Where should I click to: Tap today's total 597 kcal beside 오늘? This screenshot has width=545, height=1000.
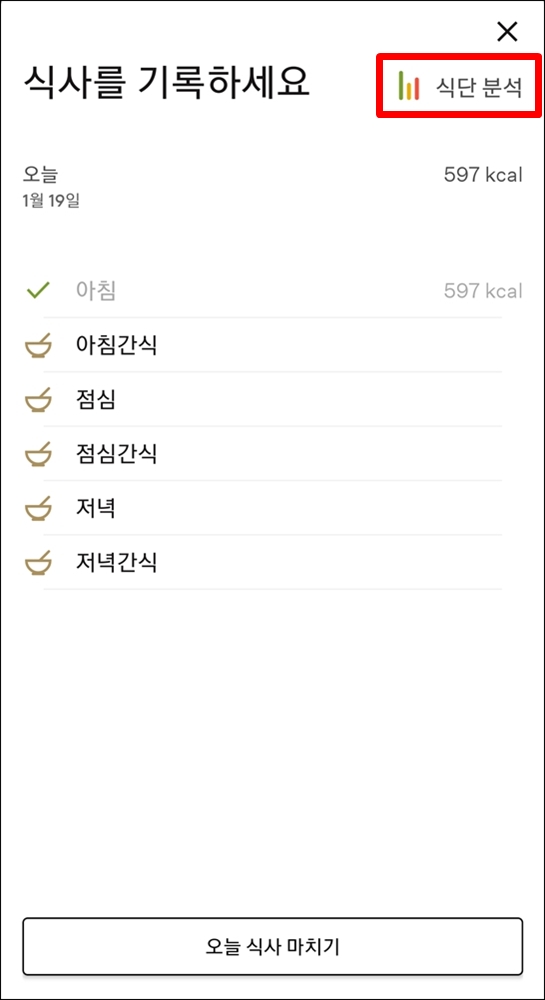pos(483,175)
